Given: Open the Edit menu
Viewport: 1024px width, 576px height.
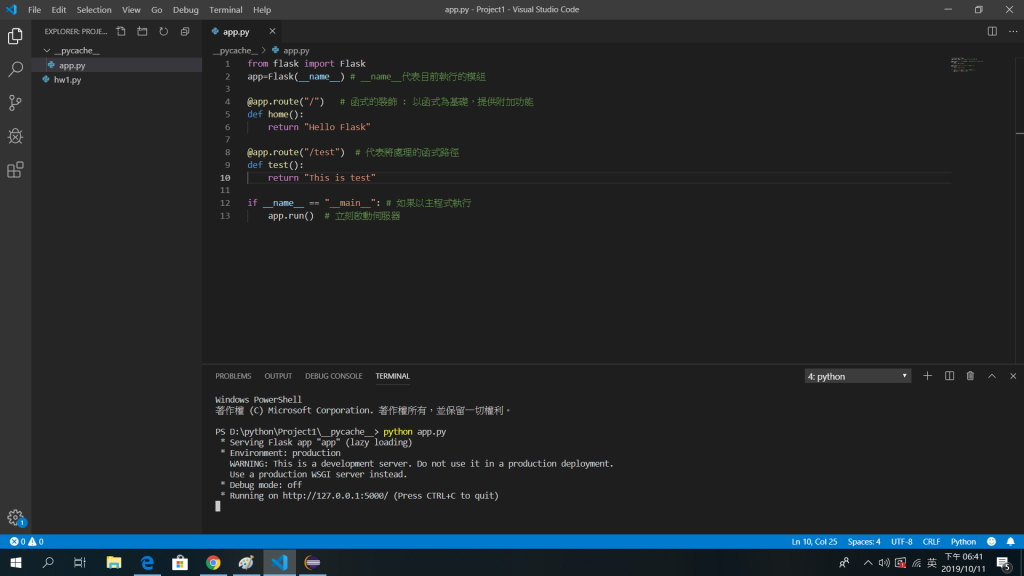Looking at the screenshot, I should (x=59, y=10).
